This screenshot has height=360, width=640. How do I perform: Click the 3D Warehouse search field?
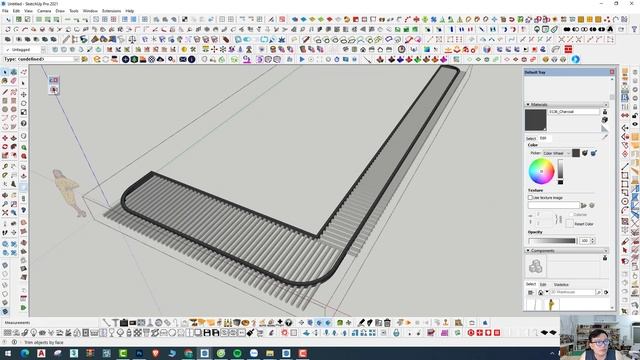pos(573,293)
